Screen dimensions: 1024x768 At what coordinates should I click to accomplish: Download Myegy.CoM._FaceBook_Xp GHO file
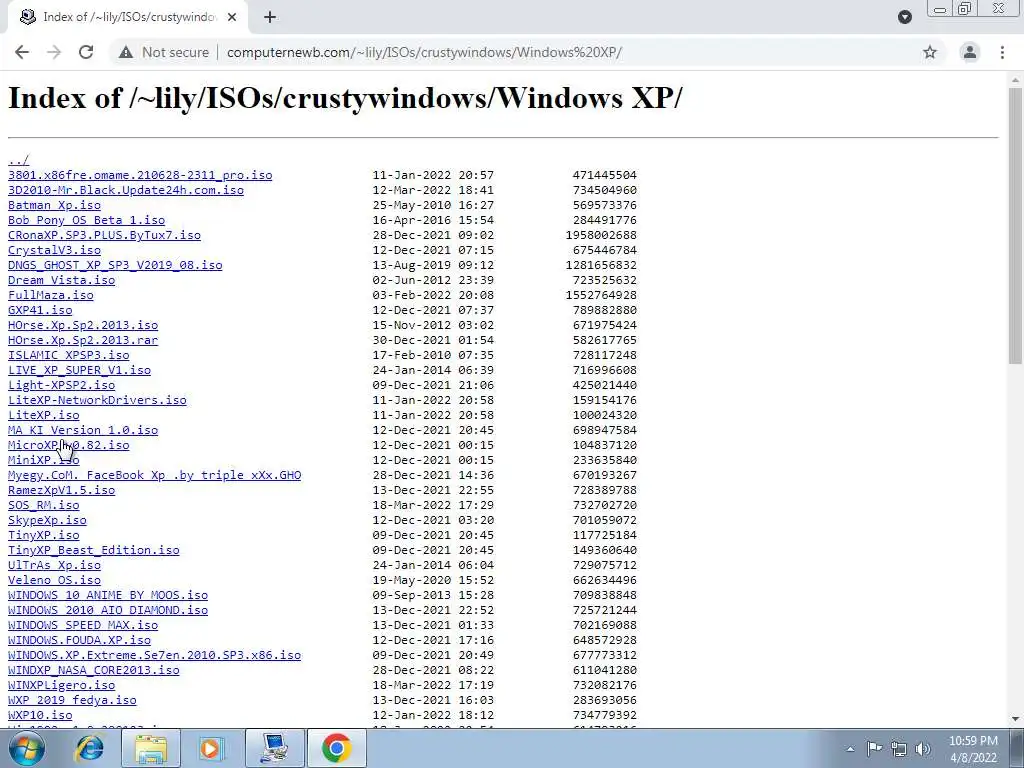(x=154, y=475)
